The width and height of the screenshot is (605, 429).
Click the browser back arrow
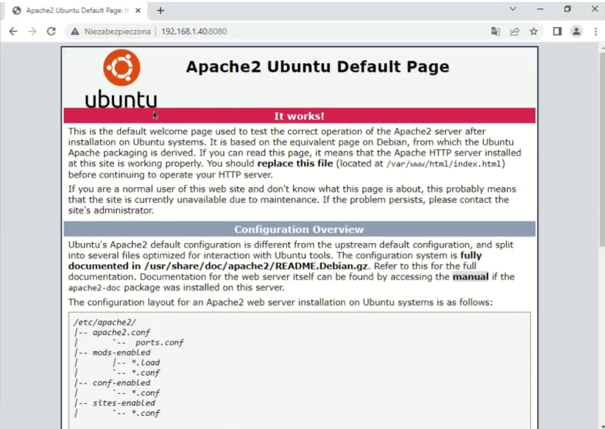[13, 31]
